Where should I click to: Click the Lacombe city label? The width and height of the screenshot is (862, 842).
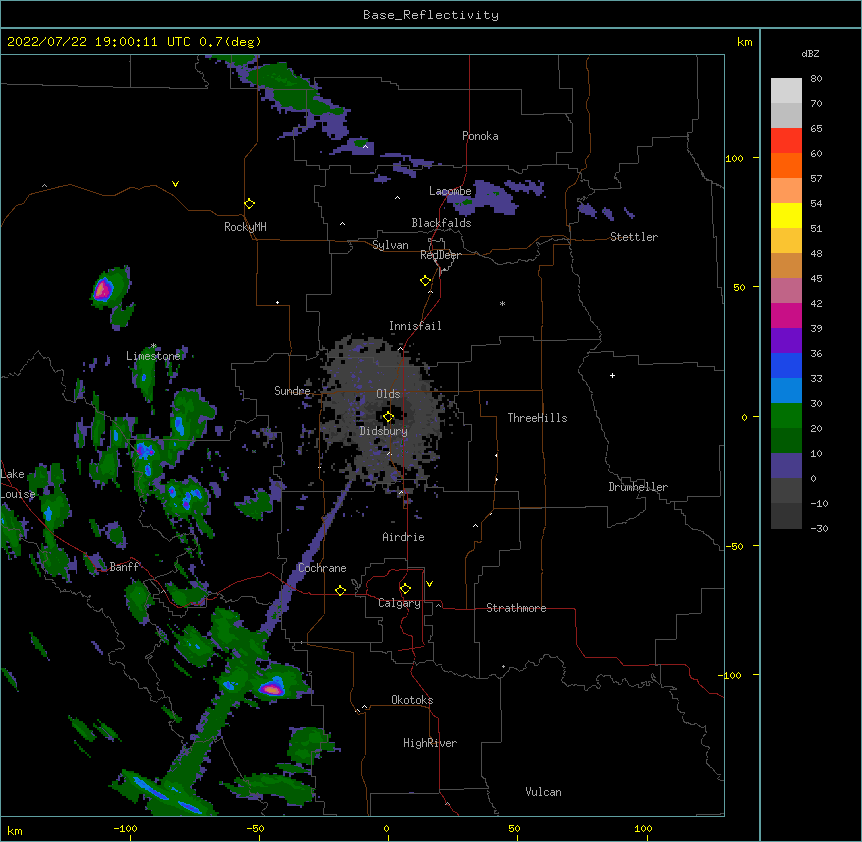(x=450, y=191)
